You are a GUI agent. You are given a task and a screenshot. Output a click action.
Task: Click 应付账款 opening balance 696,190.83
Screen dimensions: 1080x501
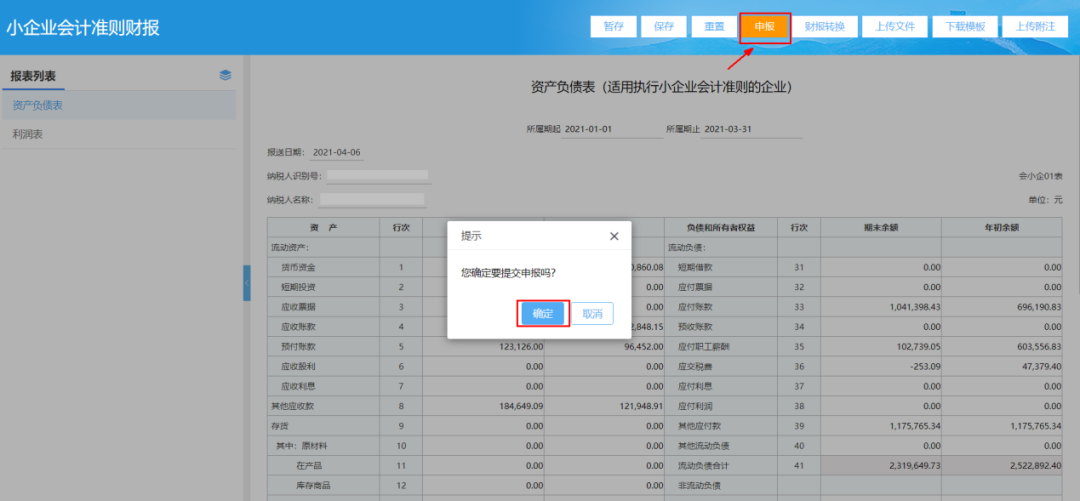point(1002,307)
